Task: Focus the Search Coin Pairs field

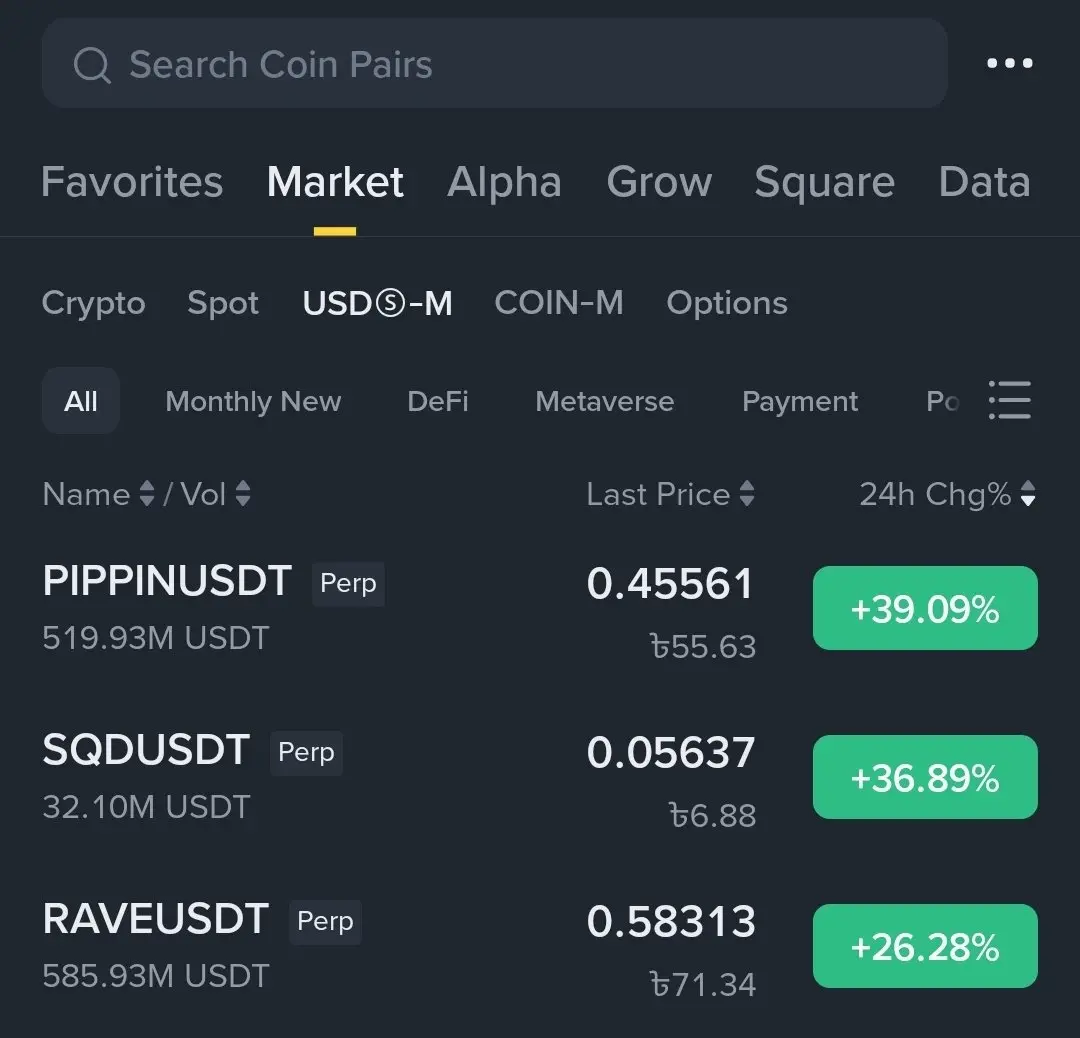Action: tap(495, 63)
